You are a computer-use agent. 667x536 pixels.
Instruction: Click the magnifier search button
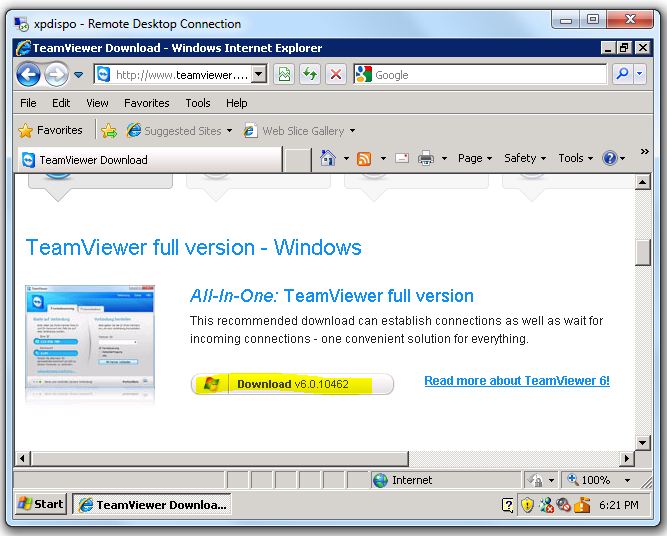[622, 74]
